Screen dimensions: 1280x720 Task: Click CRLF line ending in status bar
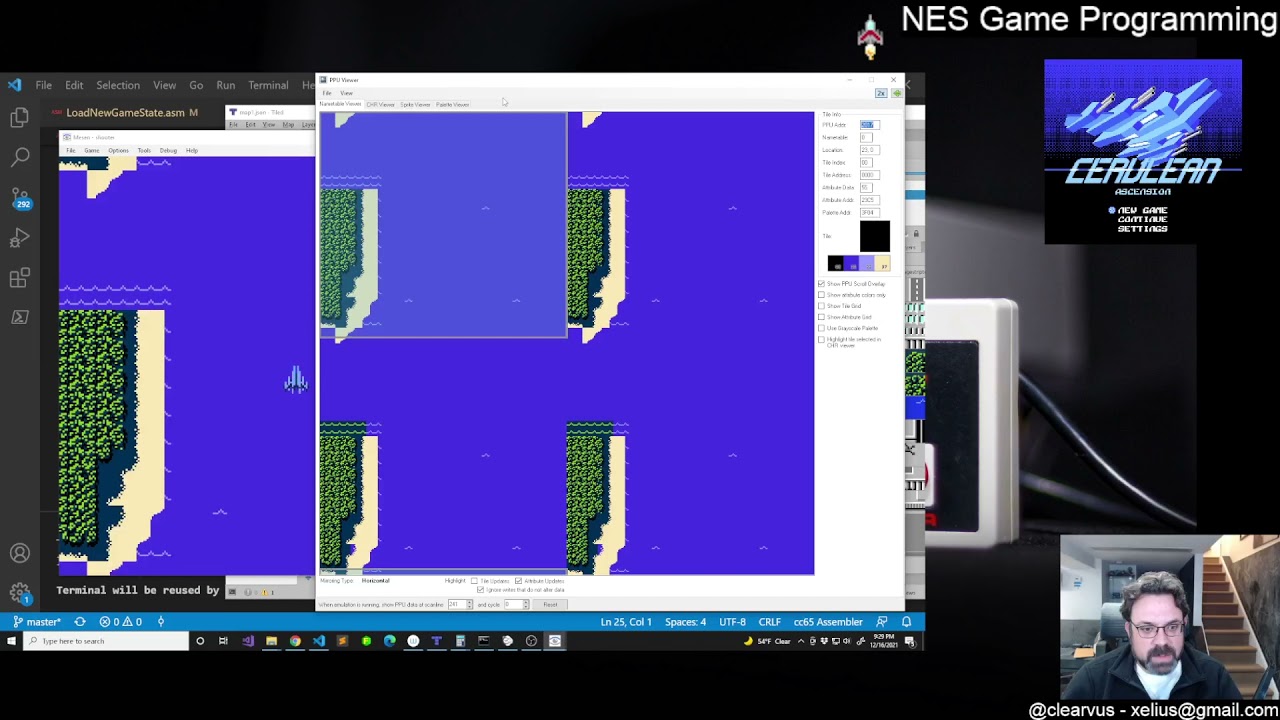769,622
